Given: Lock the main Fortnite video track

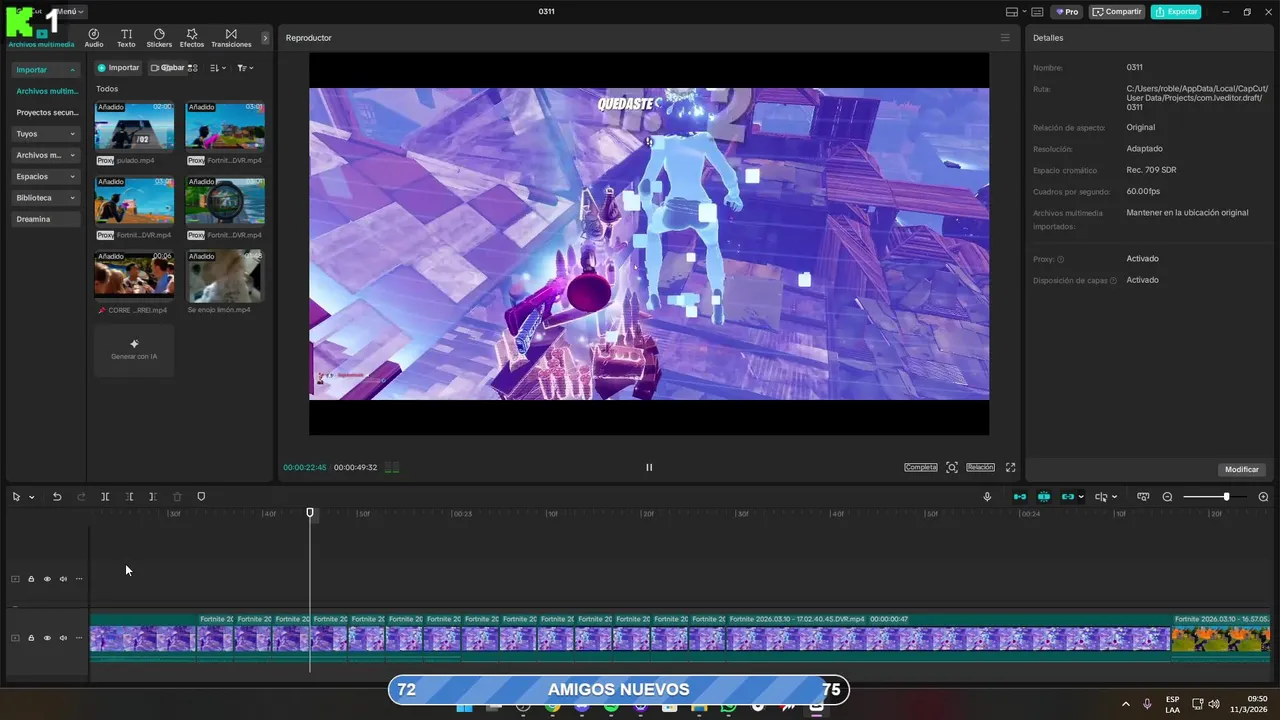Looking at the screenshot, I should coord(31,638).
